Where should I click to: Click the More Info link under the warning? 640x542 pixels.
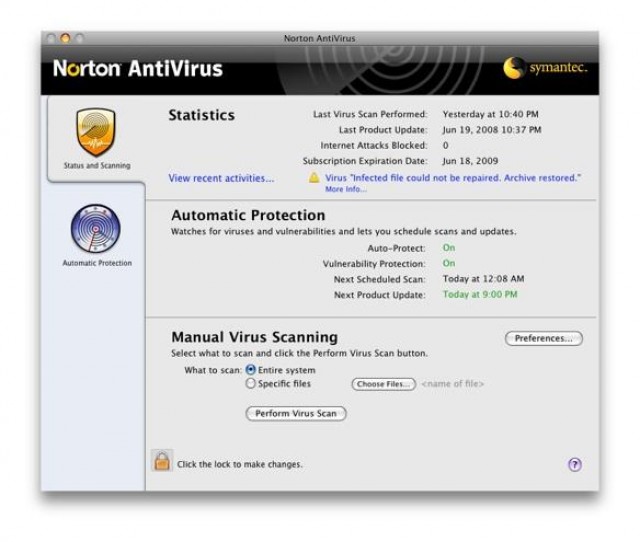click(345, 189)
